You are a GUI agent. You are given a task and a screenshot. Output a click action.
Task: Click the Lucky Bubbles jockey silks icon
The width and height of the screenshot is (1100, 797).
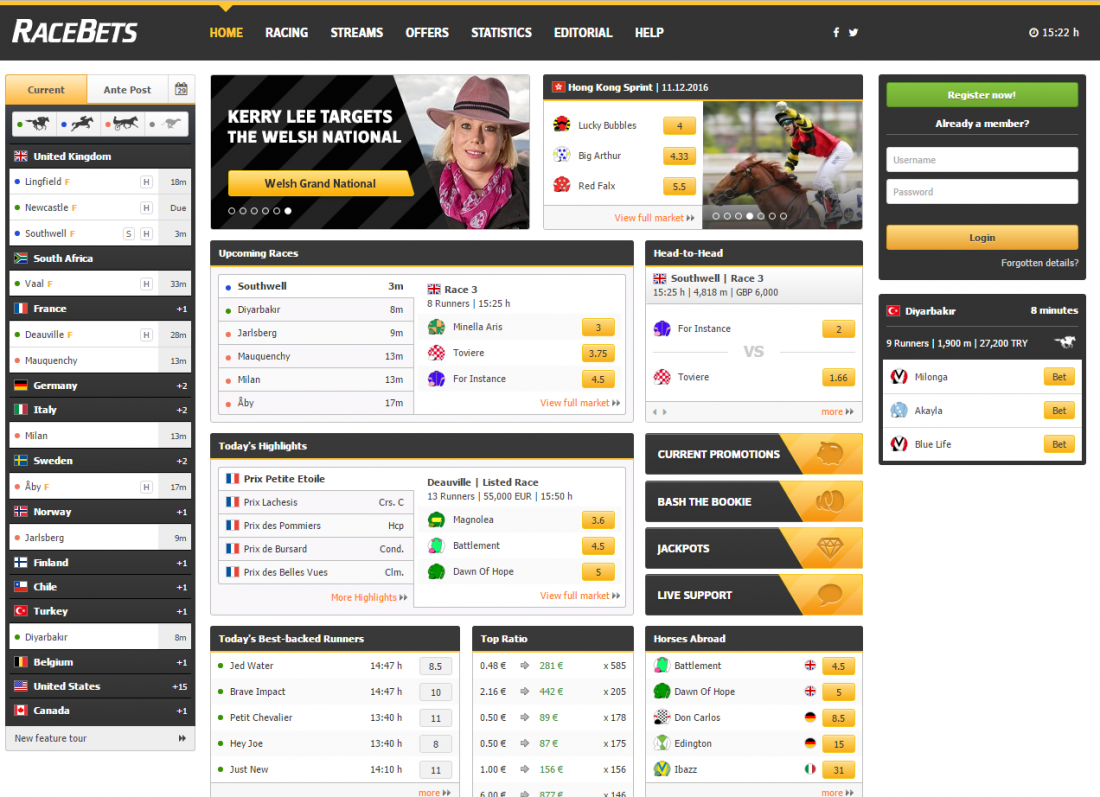click(562, 125)
